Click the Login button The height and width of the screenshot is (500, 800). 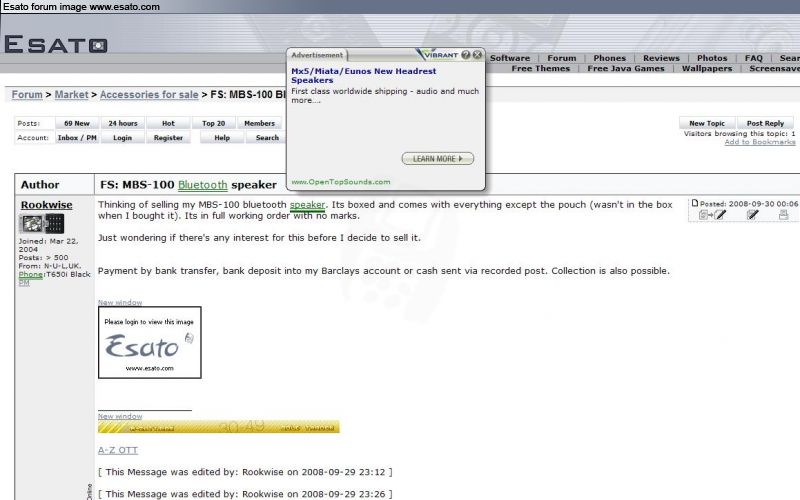[x=122, y=138]
